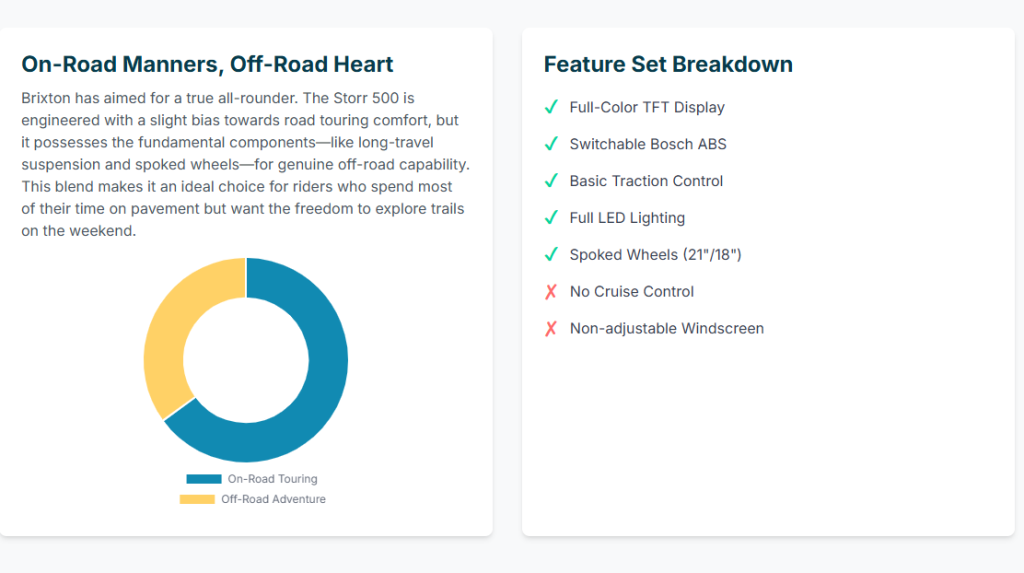Click the checkmark next to Full LED Lighting
The image size is (1024, 573).
click(550, 218)
